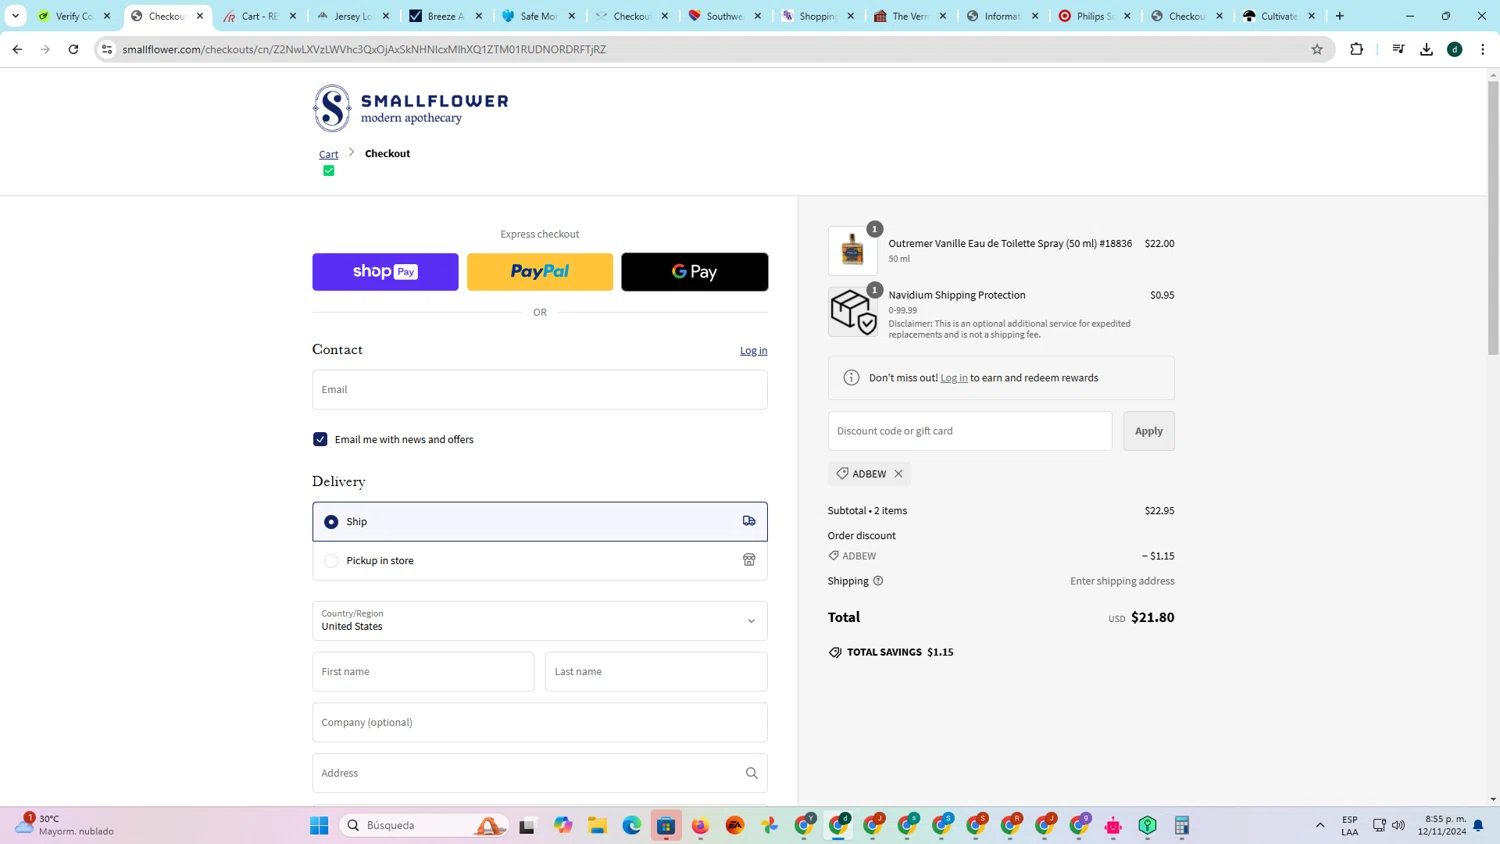Show hidden system tray icons
The width and height of the screenshot is (1500, 844).
point(1320,826)
